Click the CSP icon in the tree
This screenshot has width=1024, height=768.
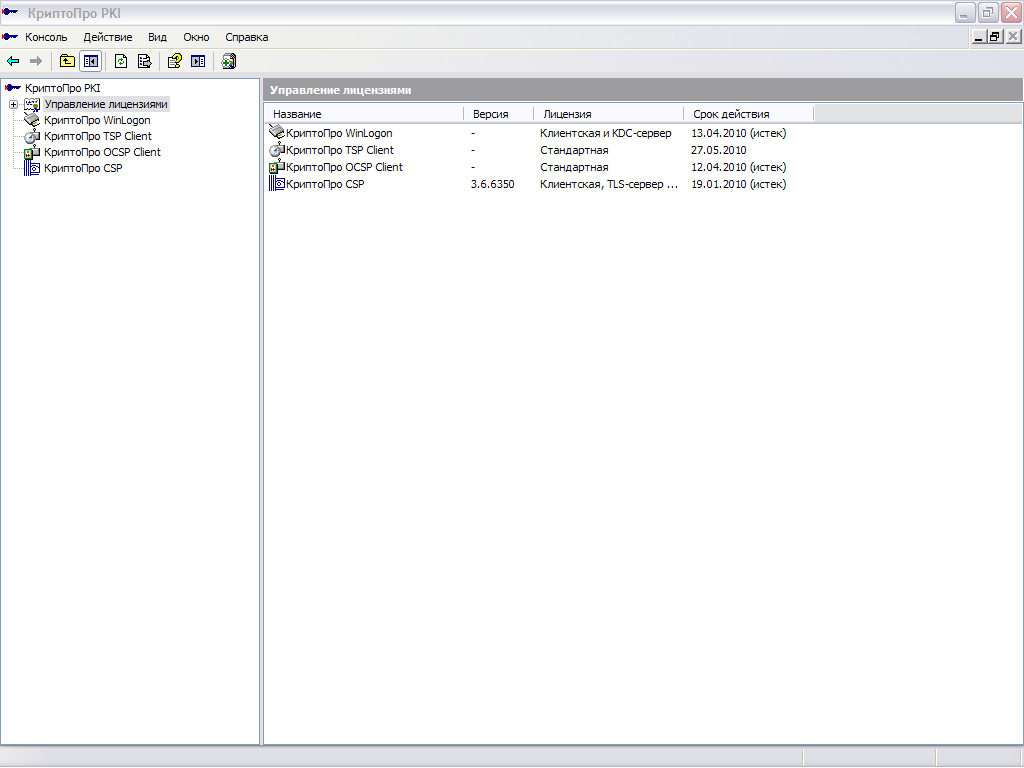(32, 168)
